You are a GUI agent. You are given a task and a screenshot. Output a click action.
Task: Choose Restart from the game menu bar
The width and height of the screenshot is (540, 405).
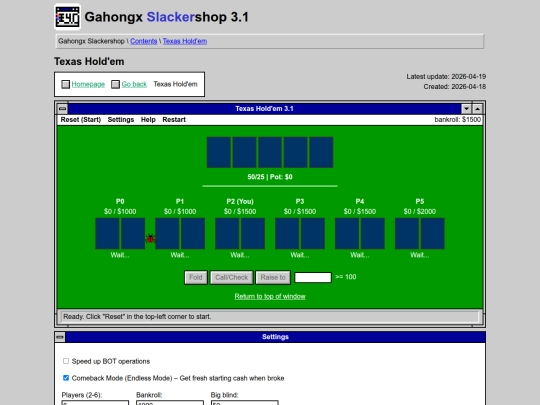click(x=174, y=120)
